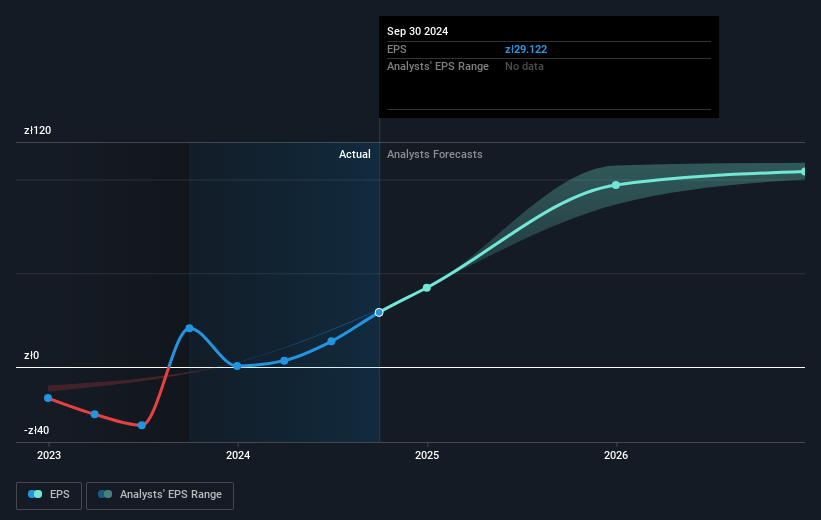Click the EPS point just after 2024 start

tap(284, 361)
